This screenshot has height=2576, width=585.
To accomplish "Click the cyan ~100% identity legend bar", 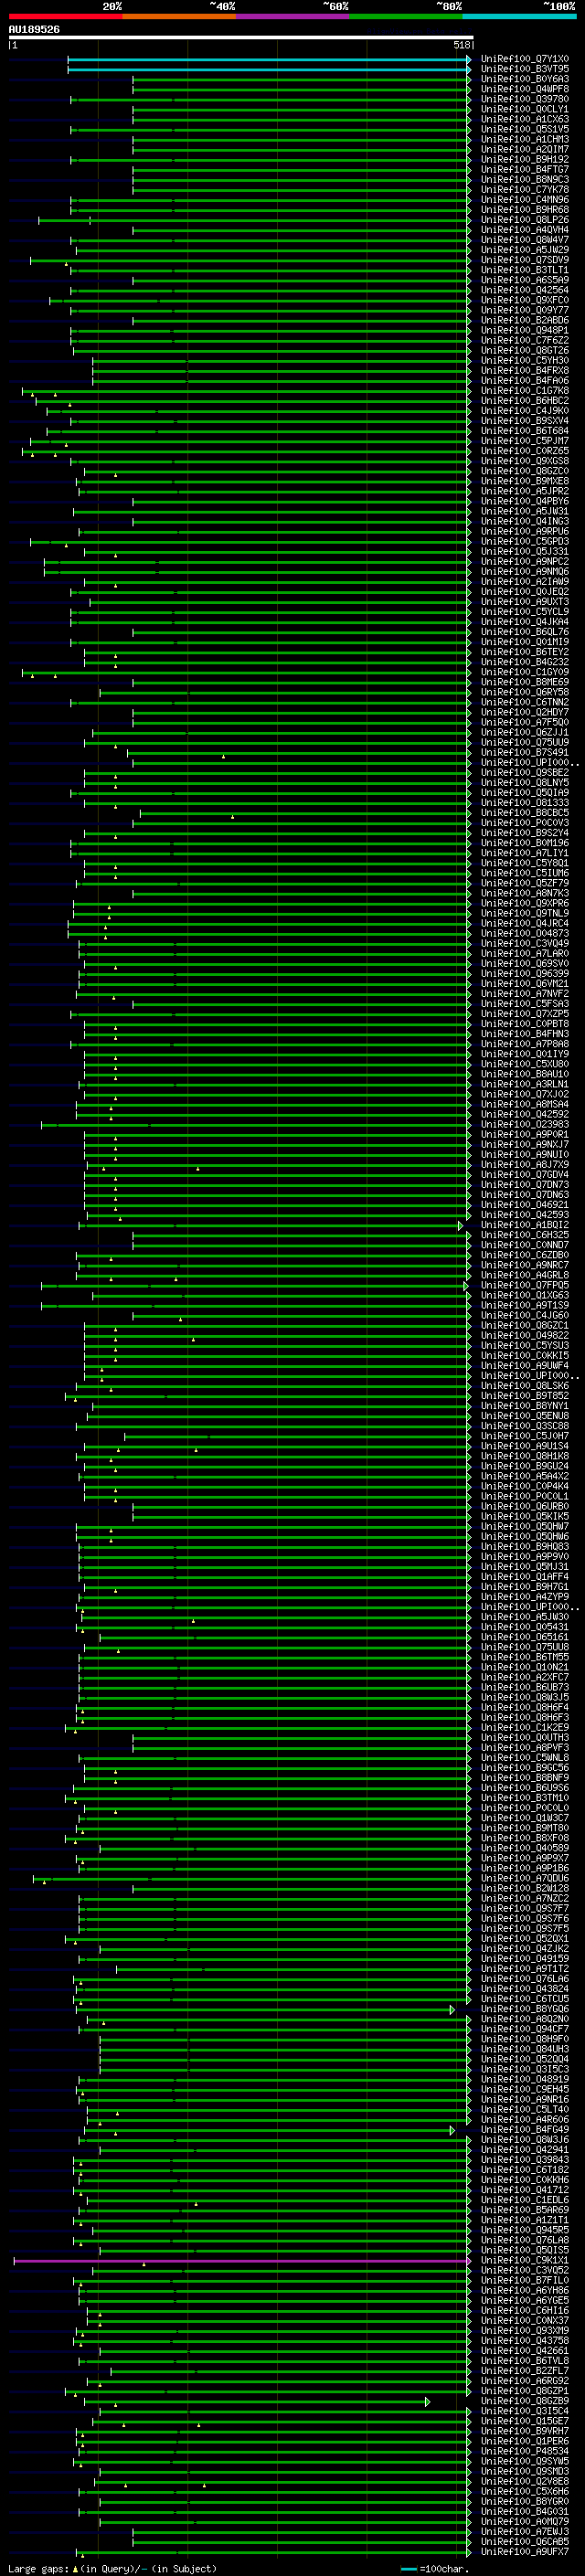I will pos(519,16).
